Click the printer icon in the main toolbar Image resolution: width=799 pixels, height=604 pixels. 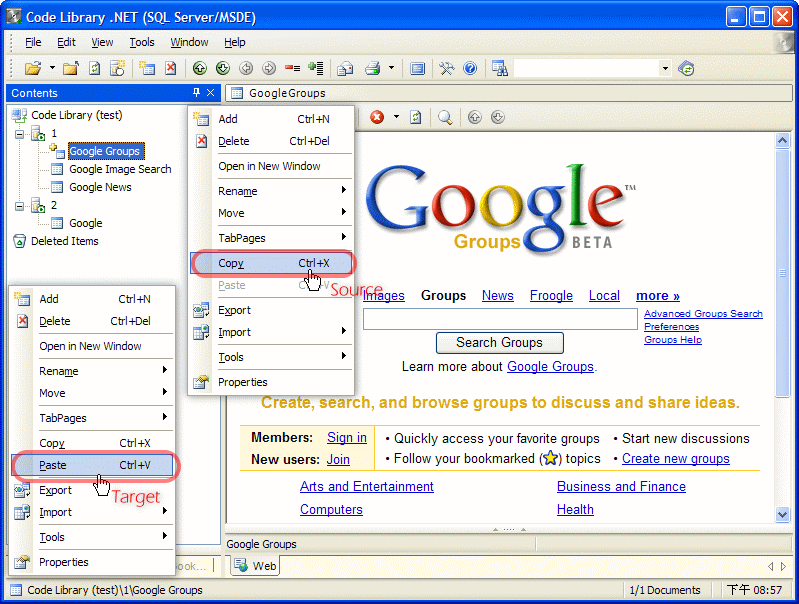pyautogui.click(x=372, y=68)
